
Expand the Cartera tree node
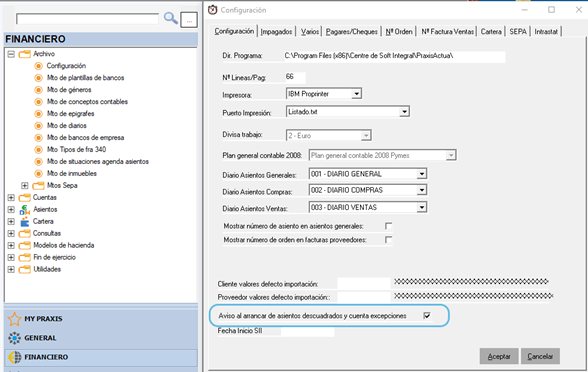pos(11,222)
